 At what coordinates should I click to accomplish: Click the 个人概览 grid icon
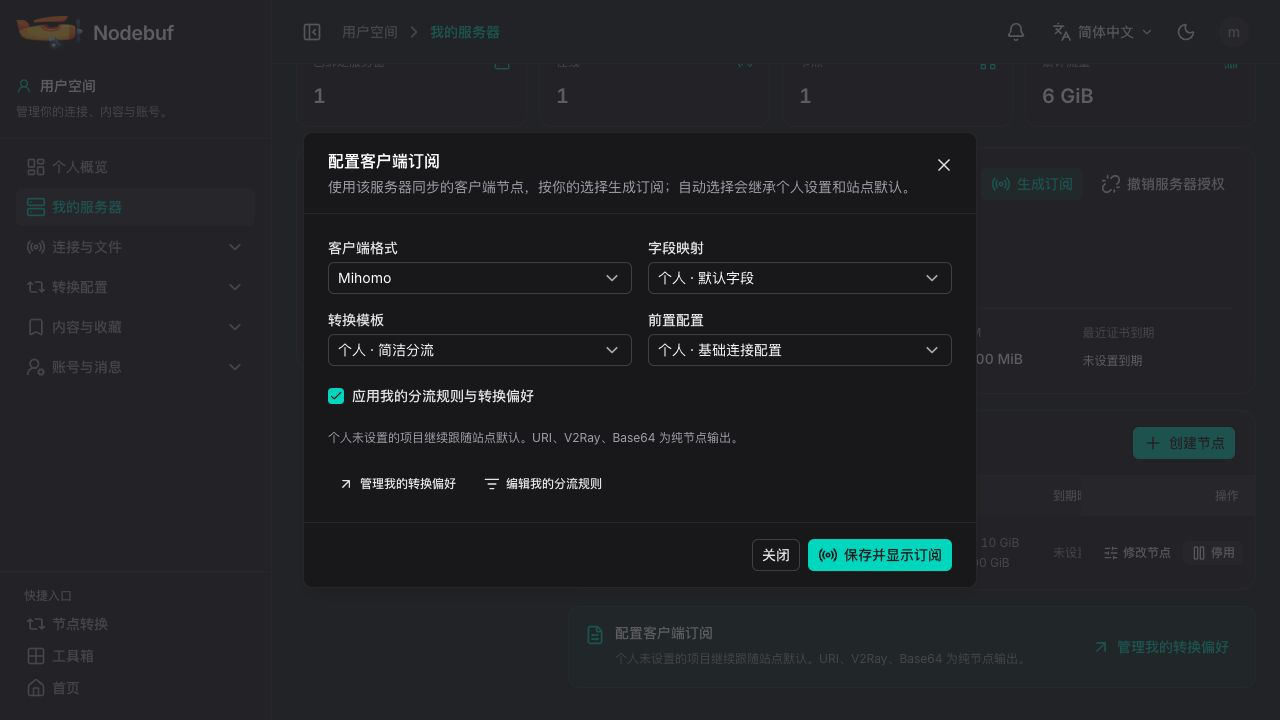tap(36, 167)
